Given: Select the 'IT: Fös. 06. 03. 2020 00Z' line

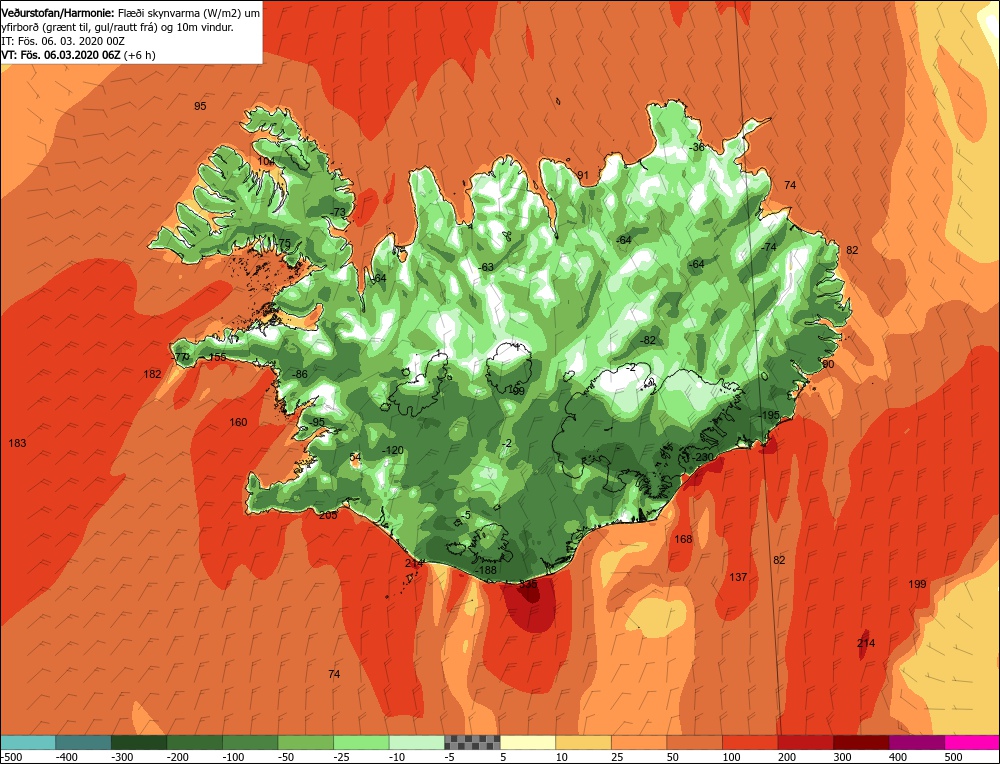Looking at the screenshot, I should 63,41.
